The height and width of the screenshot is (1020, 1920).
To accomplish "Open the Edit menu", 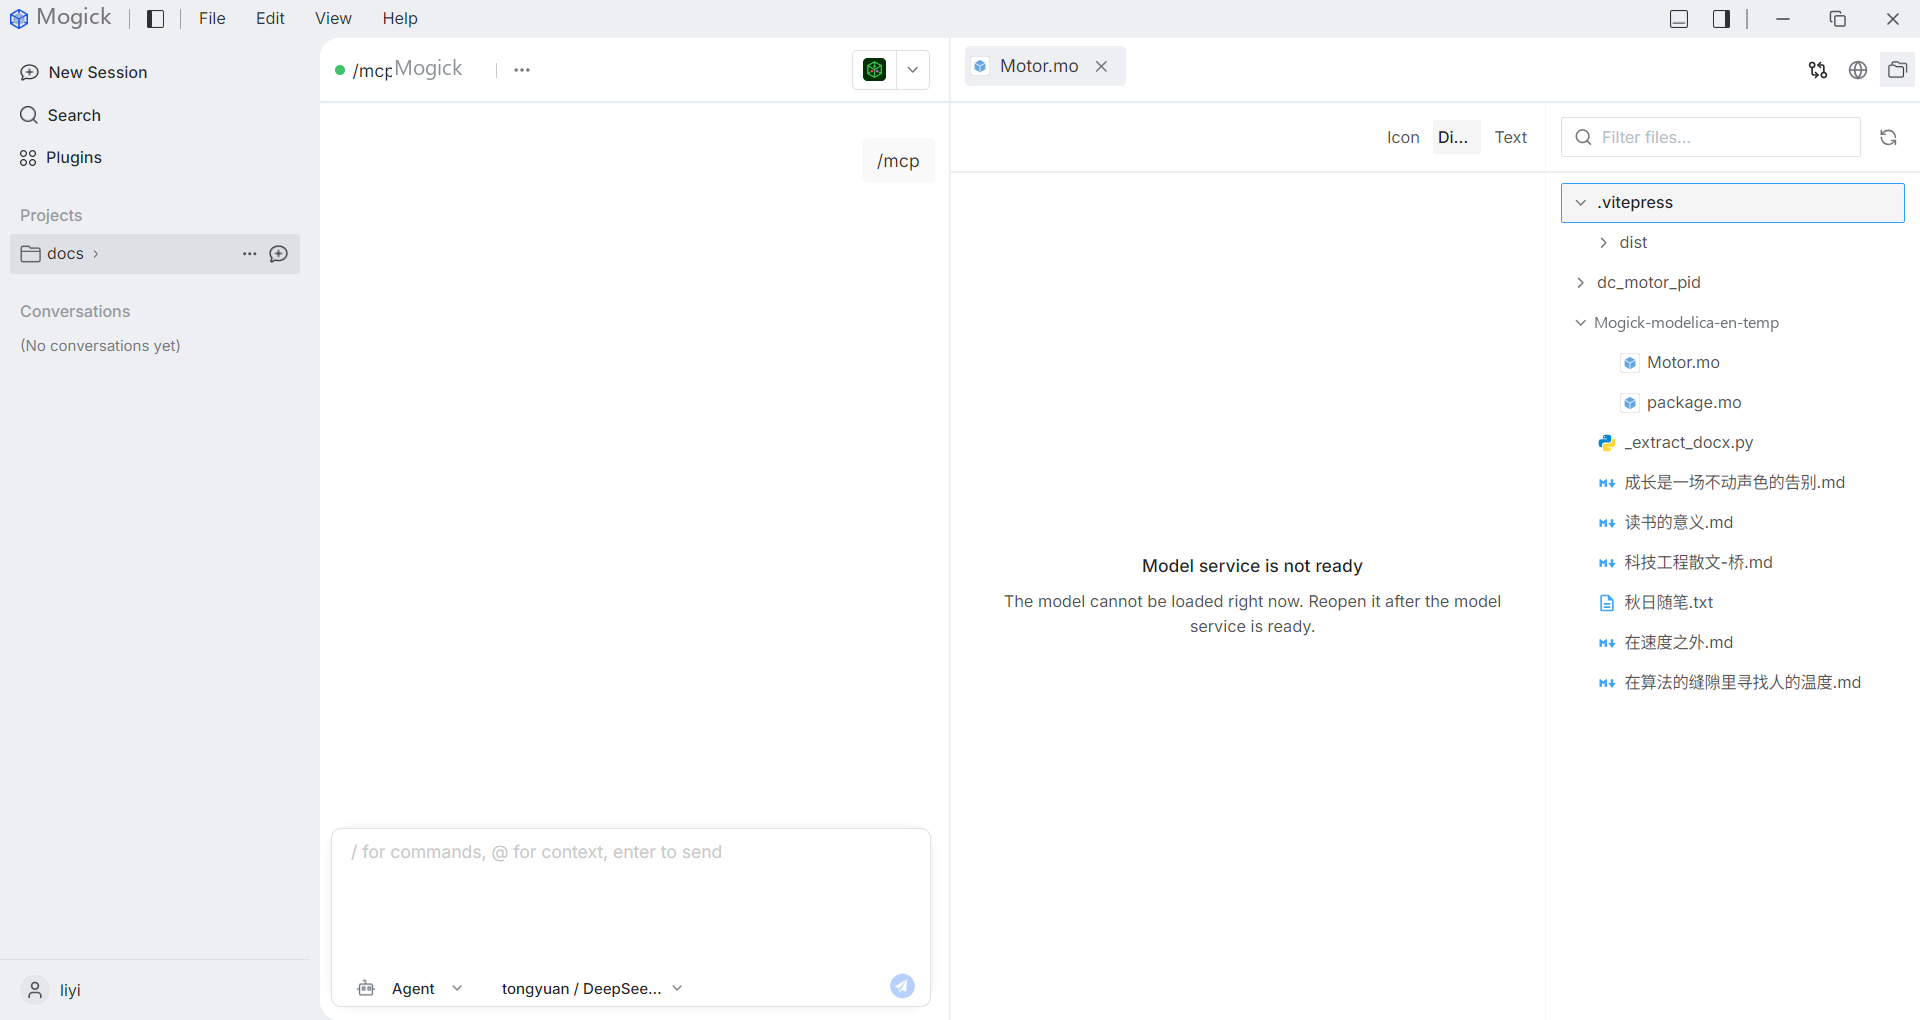I will point(270,19).
